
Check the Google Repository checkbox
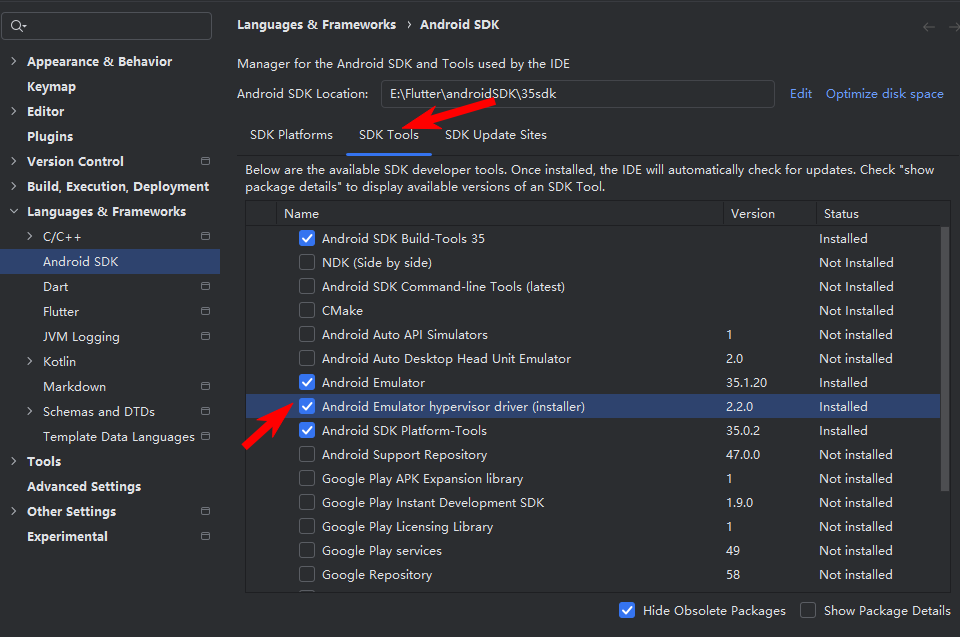tap(307, 575)
